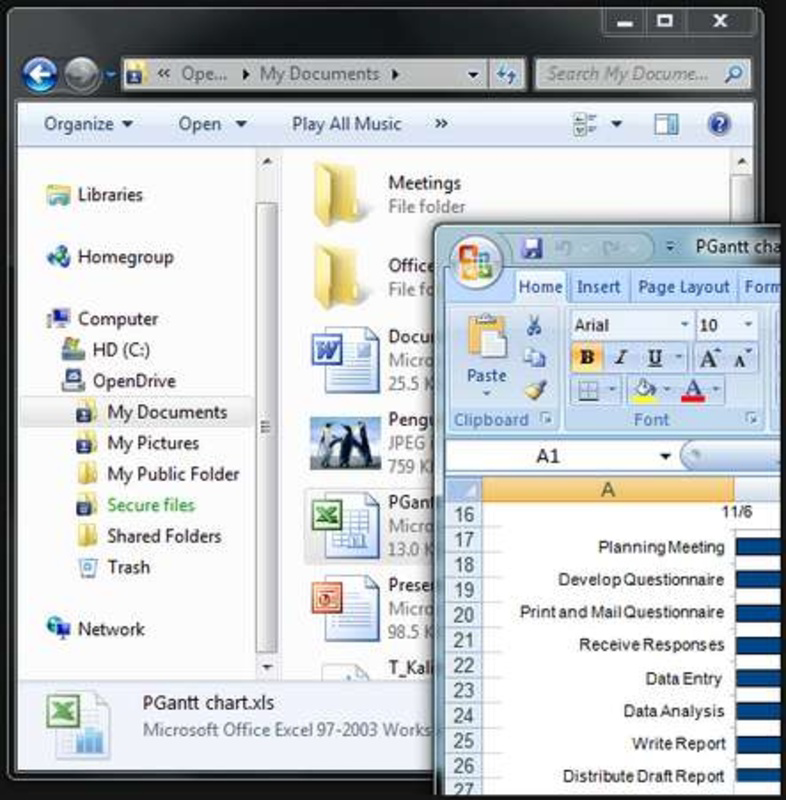Select Libraries in navigation pane
The height and width of the screenshot is (800, 786).
coord(95,195)
